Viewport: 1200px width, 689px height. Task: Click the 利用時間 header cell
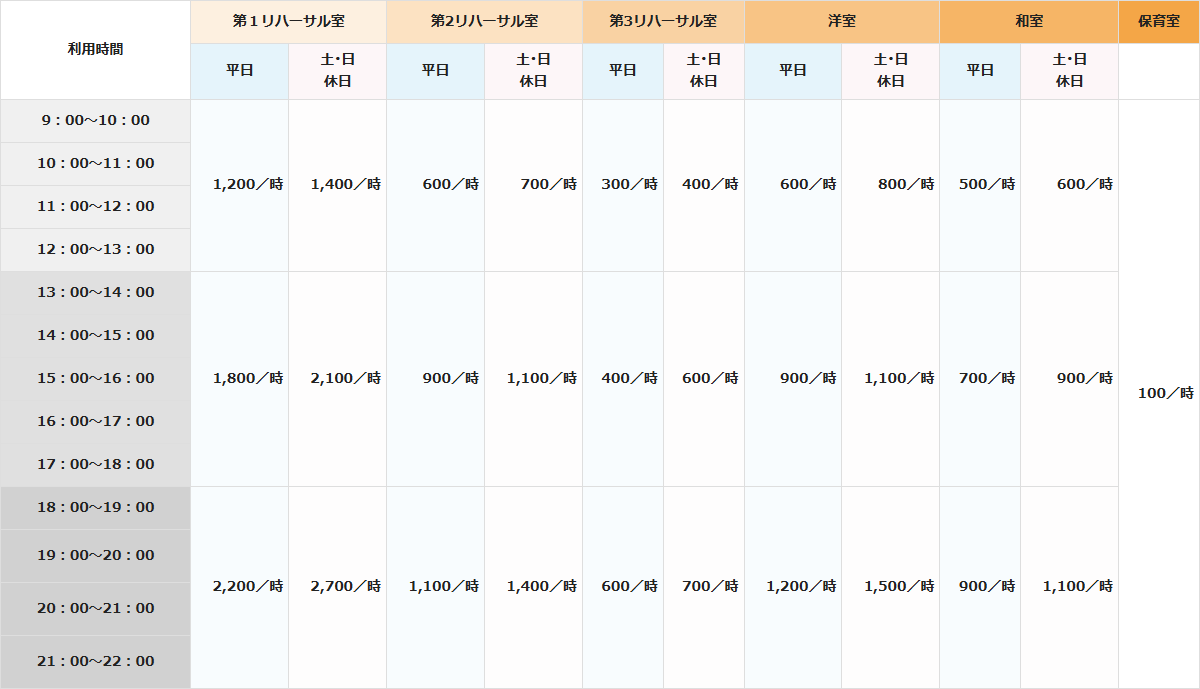[x=95, y=49]
